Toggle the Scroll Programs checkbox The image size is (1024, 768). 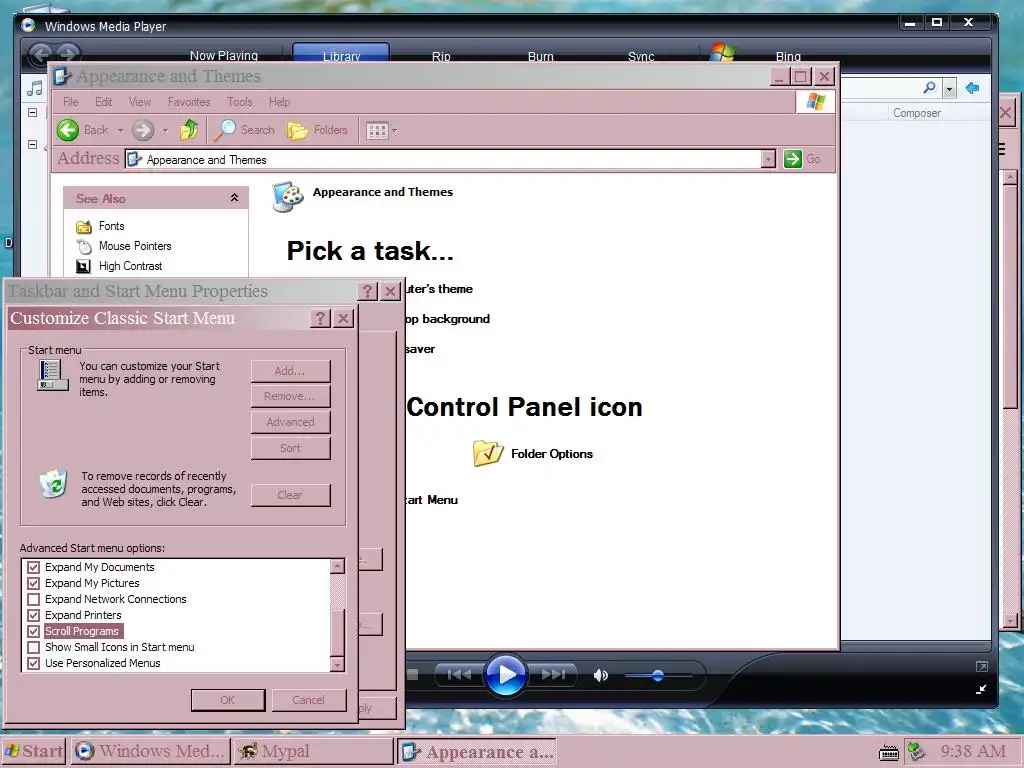click(33, 631)
